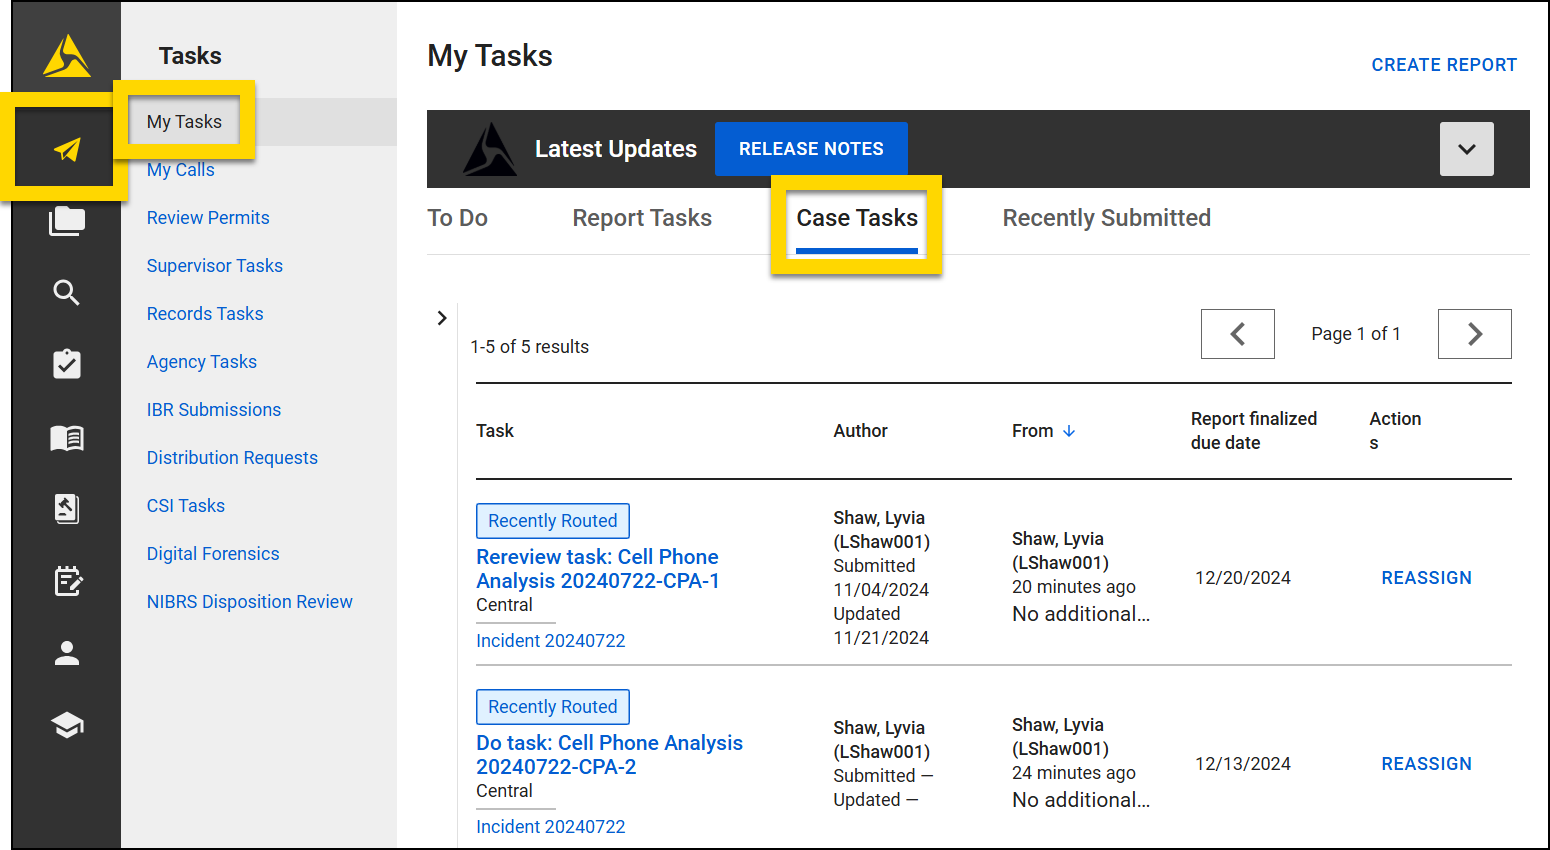The width and height of the screenshot is (1550, 850).
Task: Open the RELEASE NOTES button
Action: tap(811, 148)
